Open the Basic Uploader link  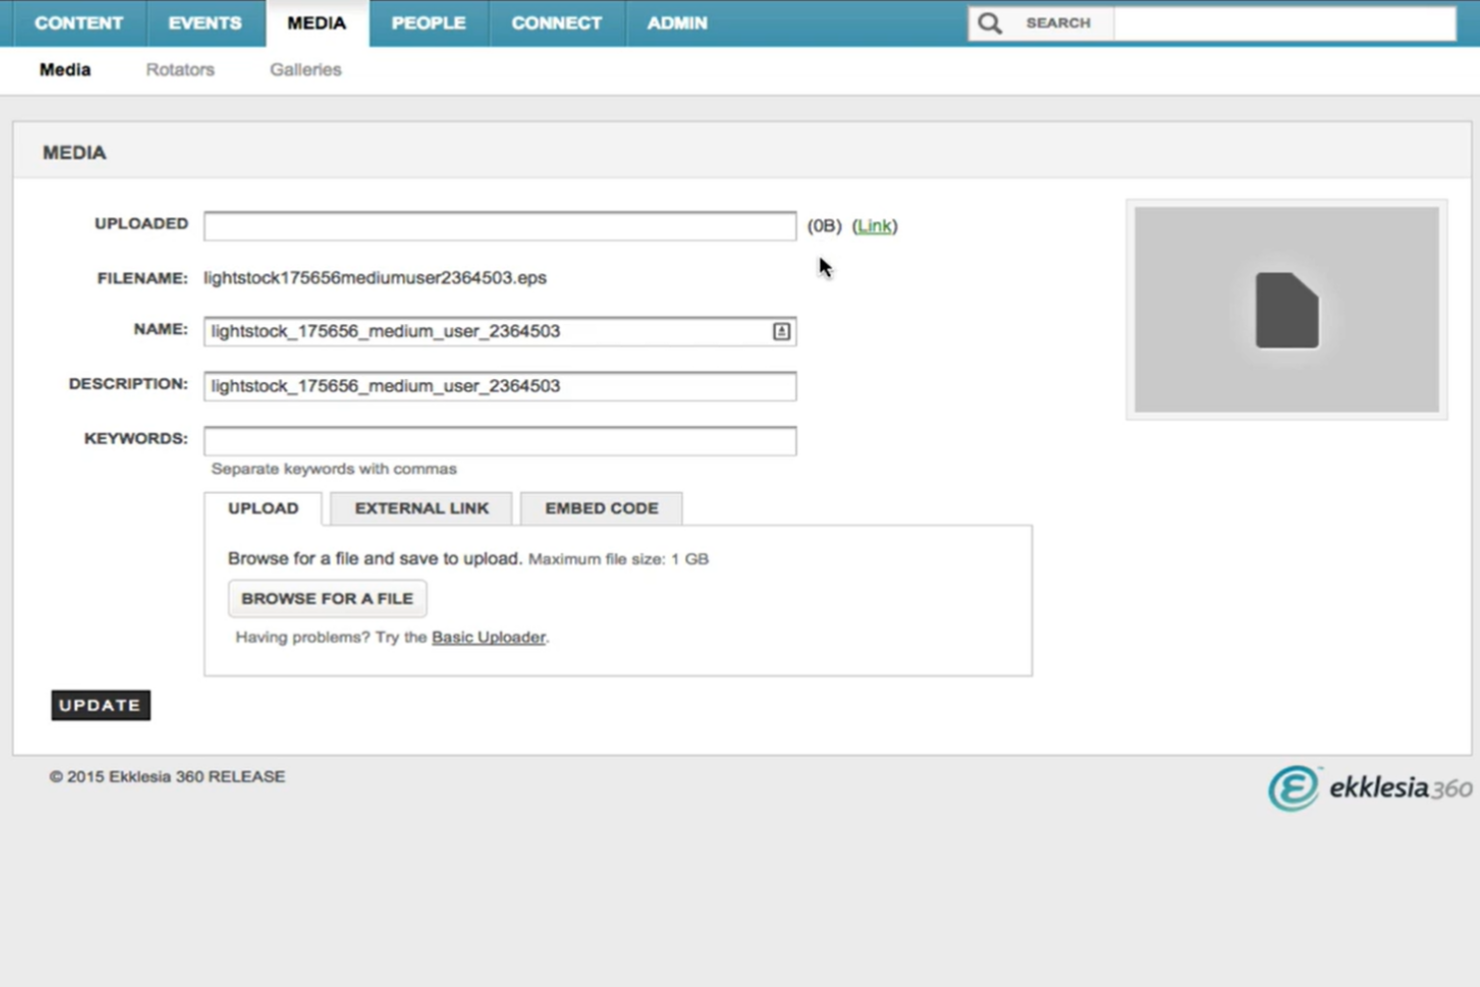click(x=489, y=637)
